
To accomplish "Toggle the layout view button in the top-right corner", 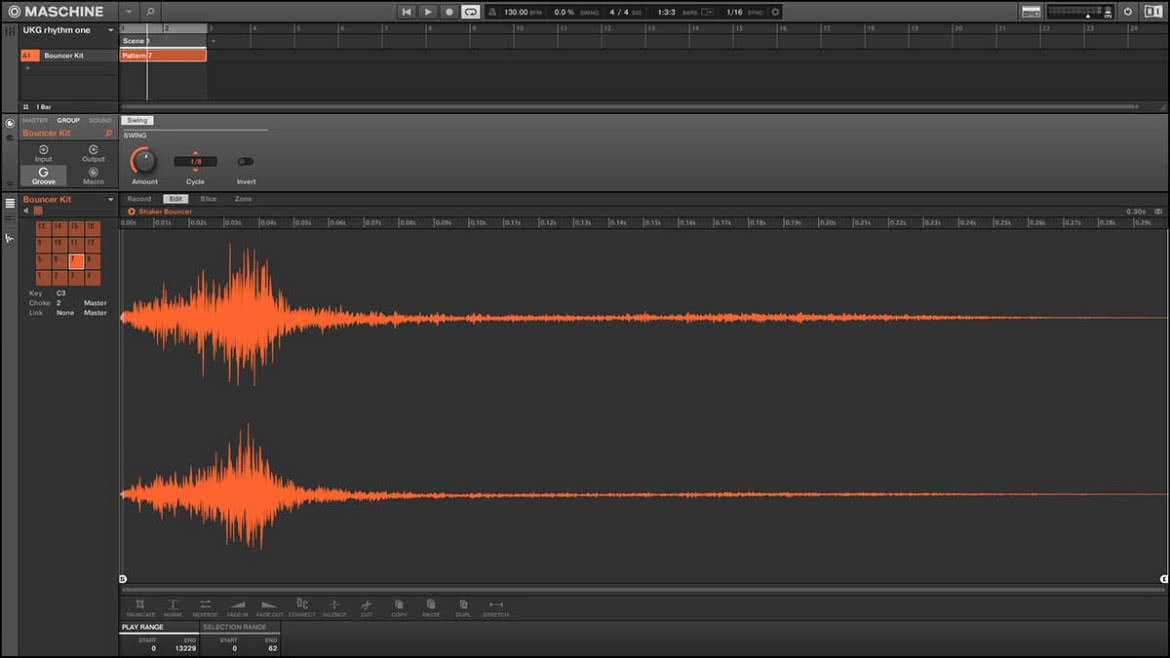I will coord(1153,12).
